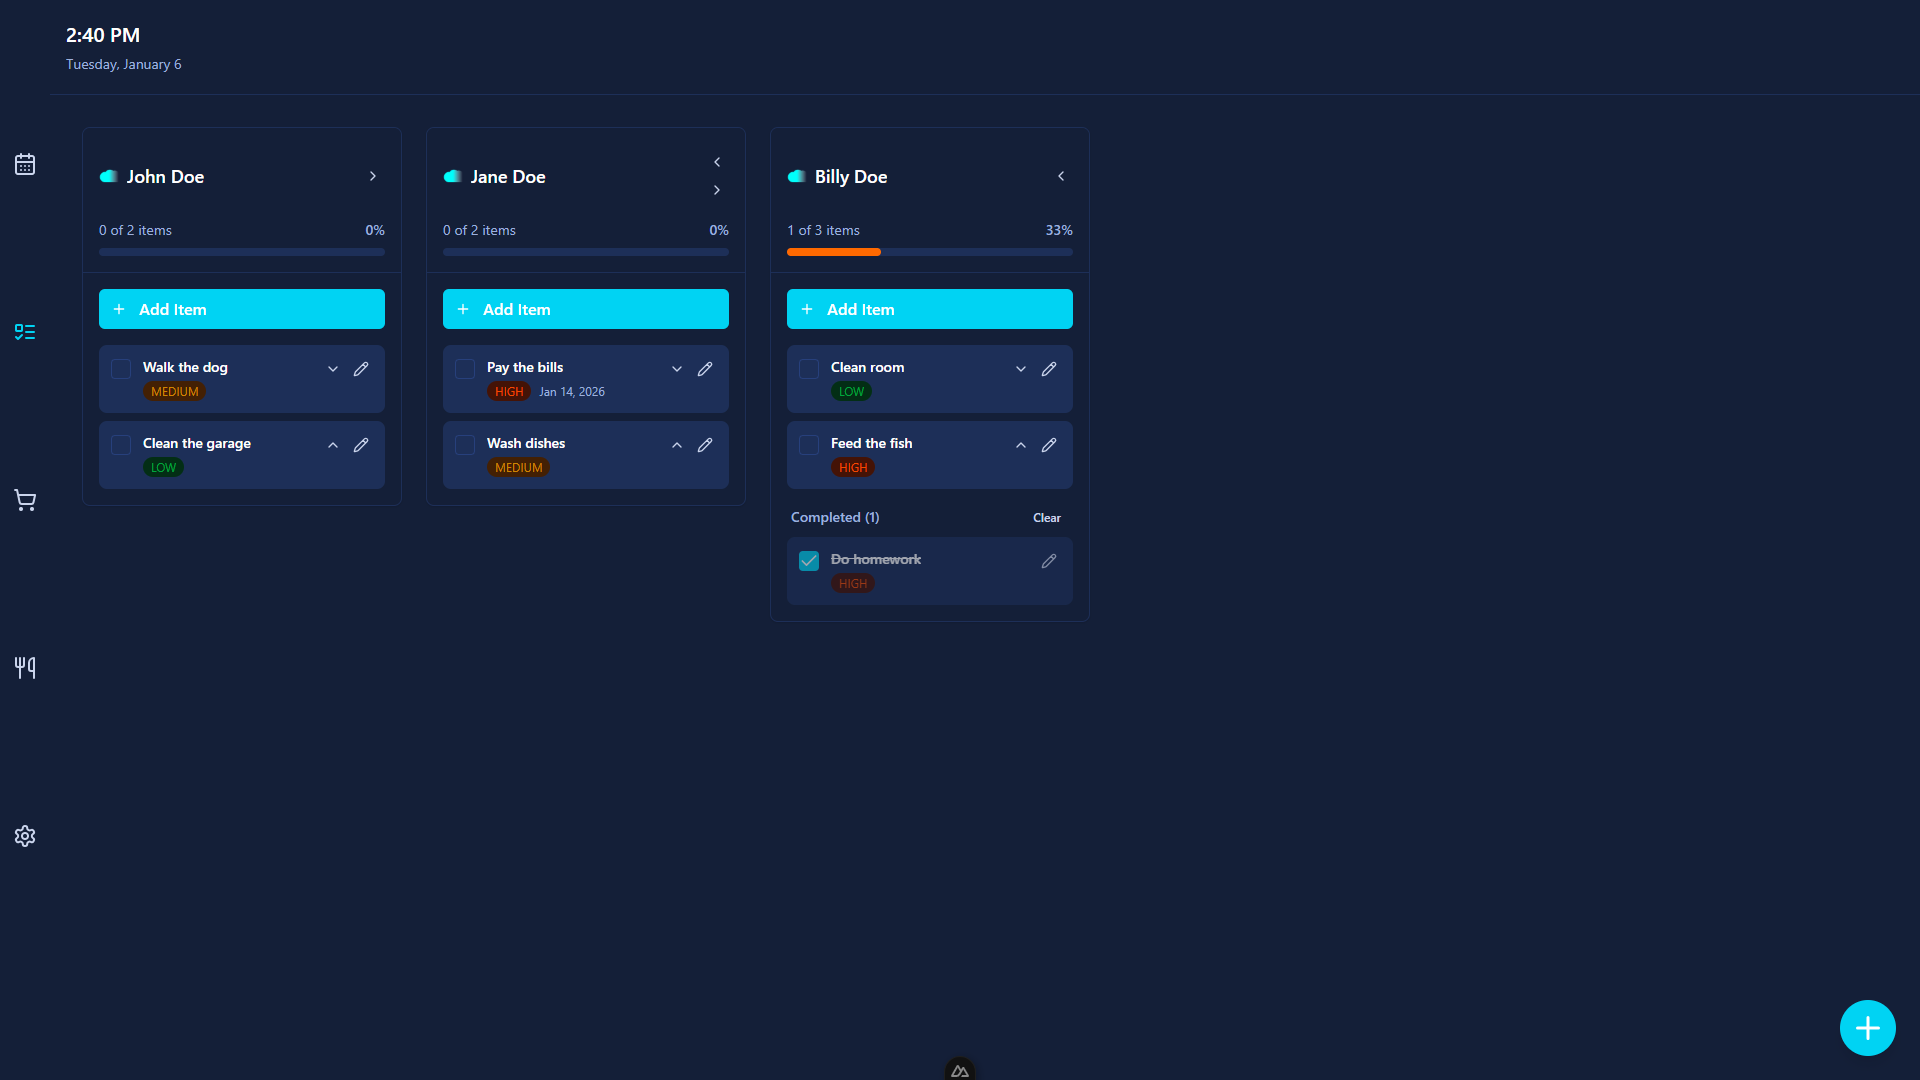The width and height of the screenshot is (1920, 1080).
Task: Mark Wash dishes as complete
Action: click(465, 445)
